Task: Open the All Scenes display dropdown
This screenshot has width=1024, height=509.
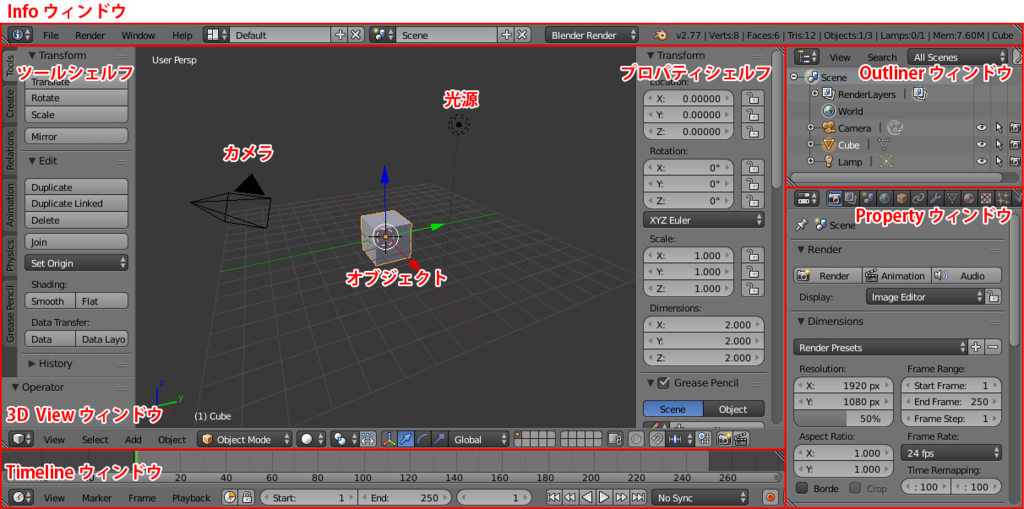Action: 957,57
